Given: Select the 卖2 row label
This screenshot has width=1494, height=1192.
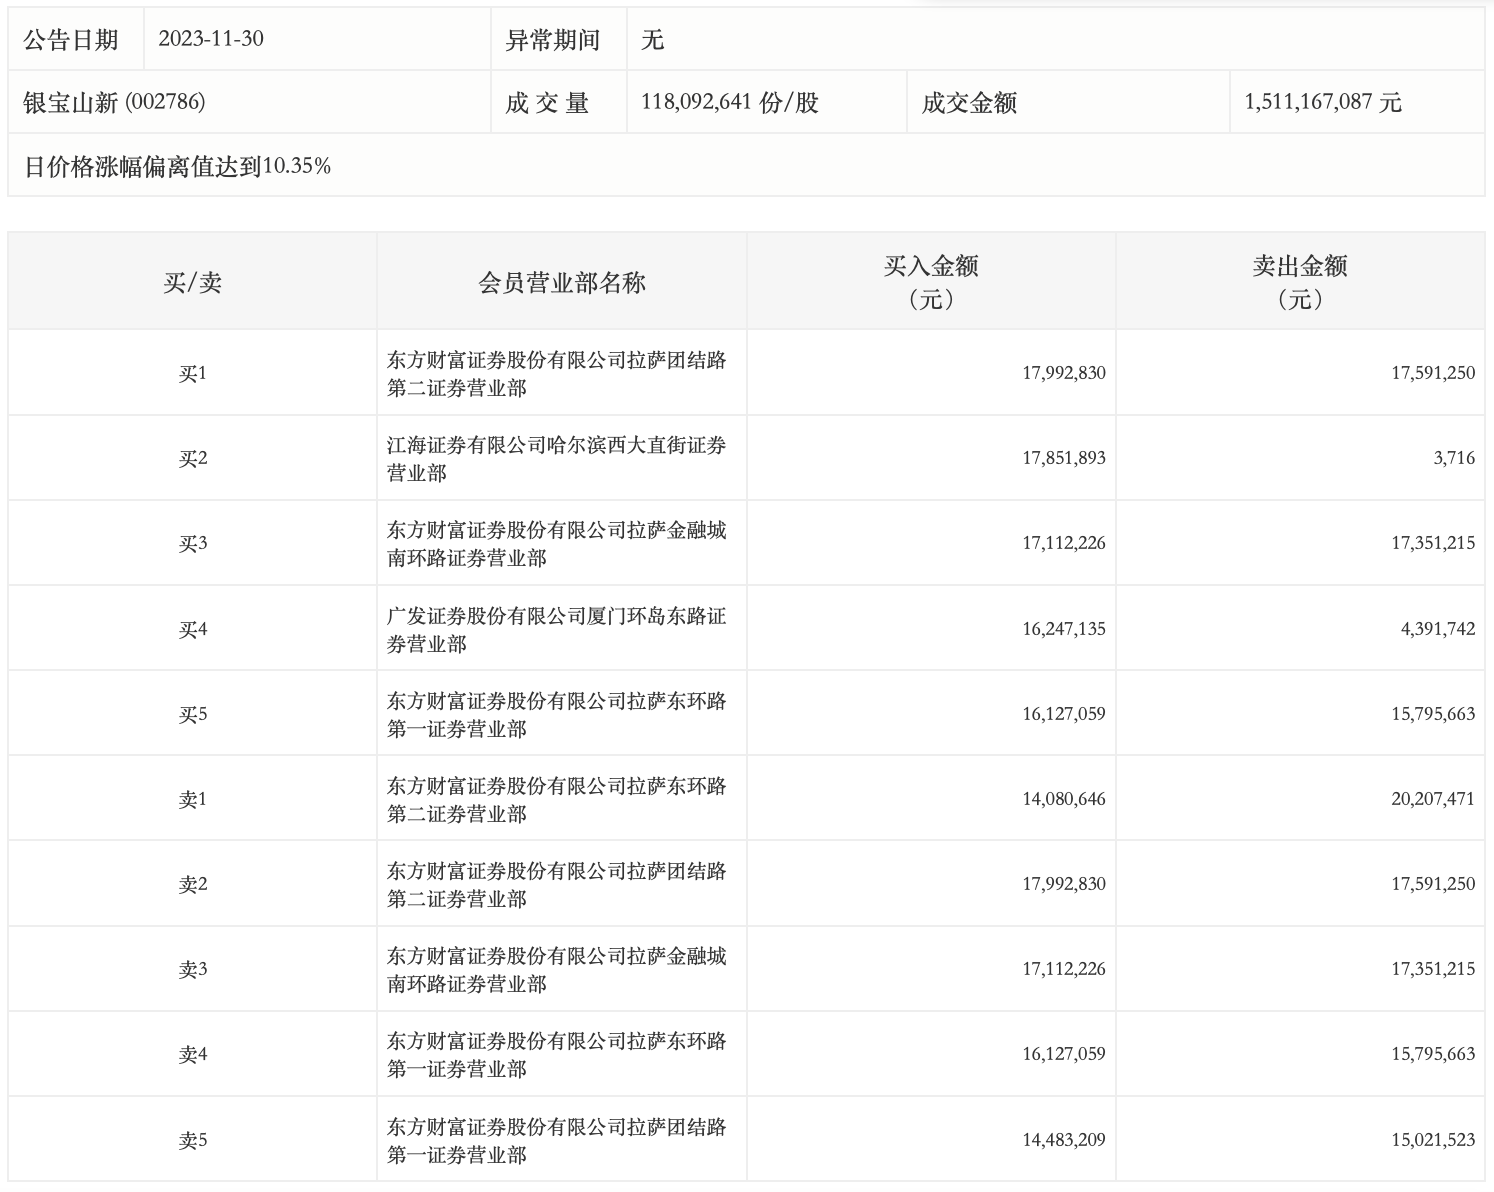Looking at the screenshot, I should coord(192,885).
